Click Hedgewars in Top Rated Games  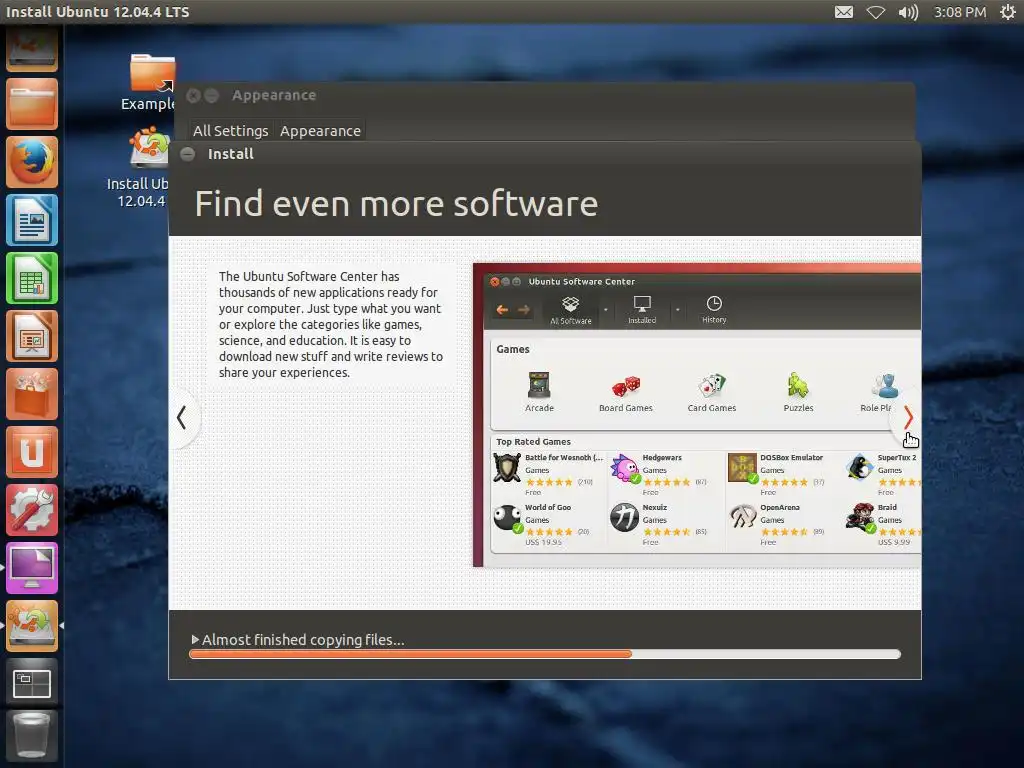659,473
